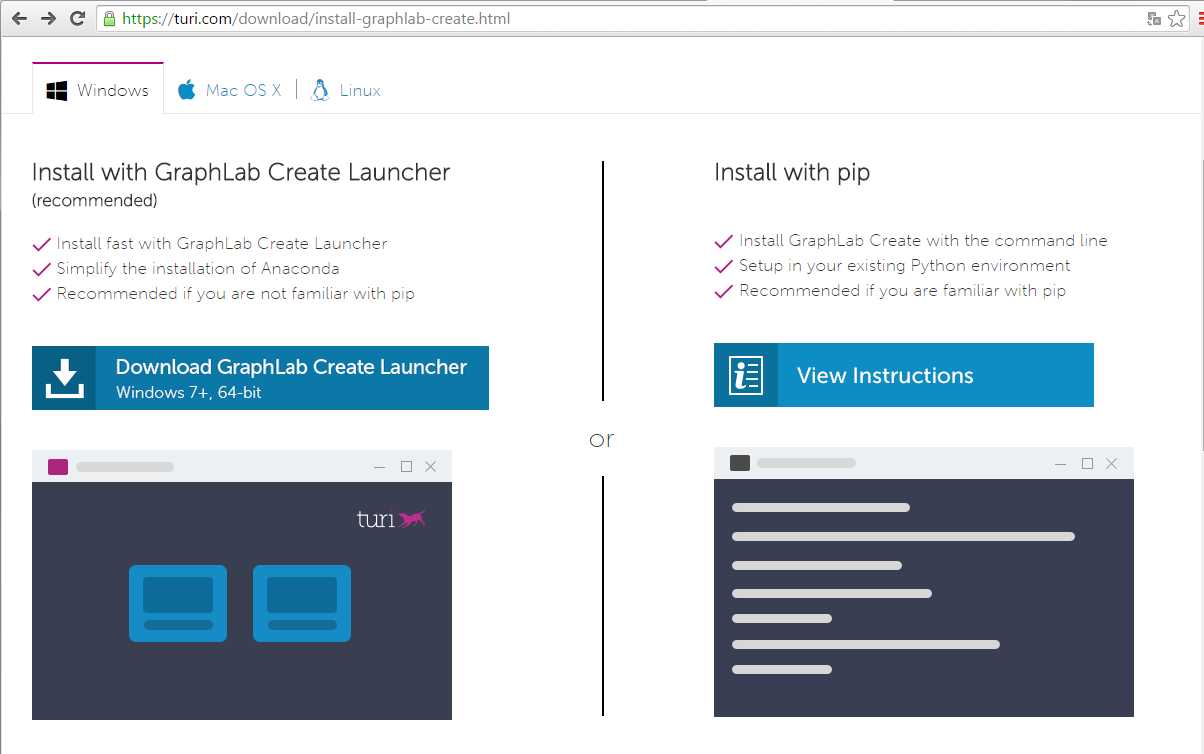Click "Recommended if you are not familiar with pip"

pyautogui.click(x=235, y=293)
